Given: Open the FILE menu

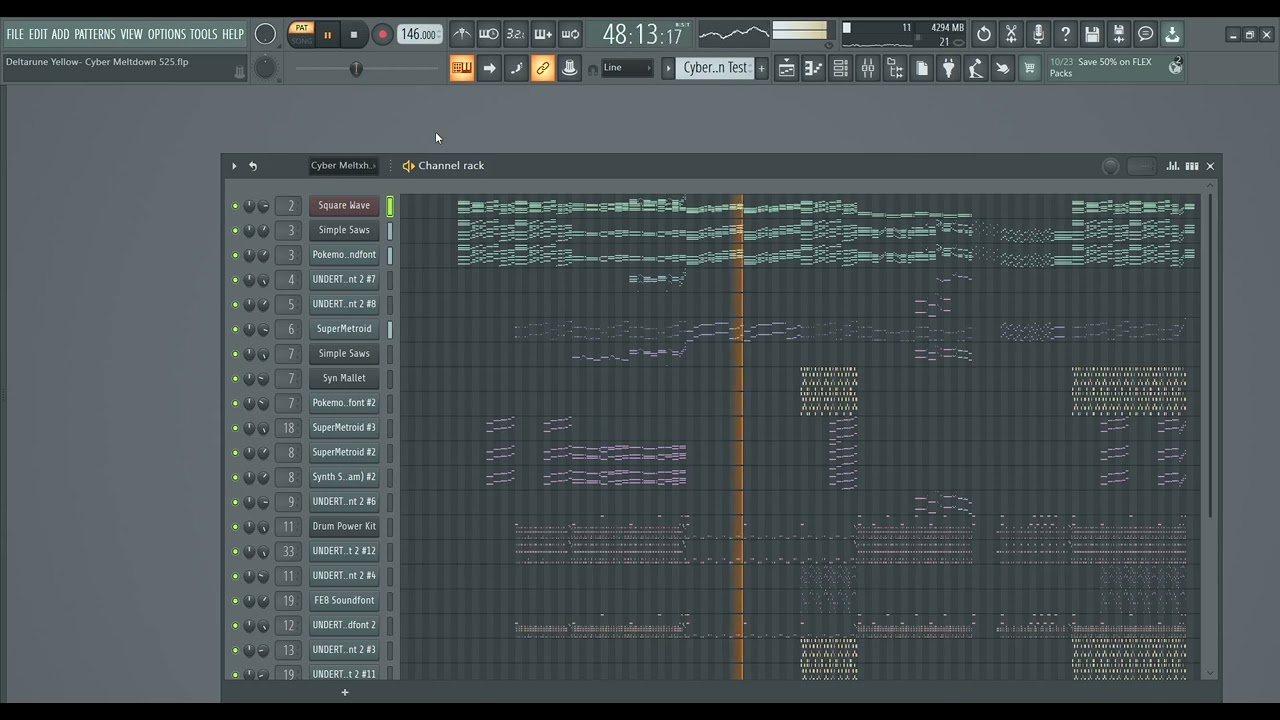Looking at the screenshot, I should (x=15, y=34).
